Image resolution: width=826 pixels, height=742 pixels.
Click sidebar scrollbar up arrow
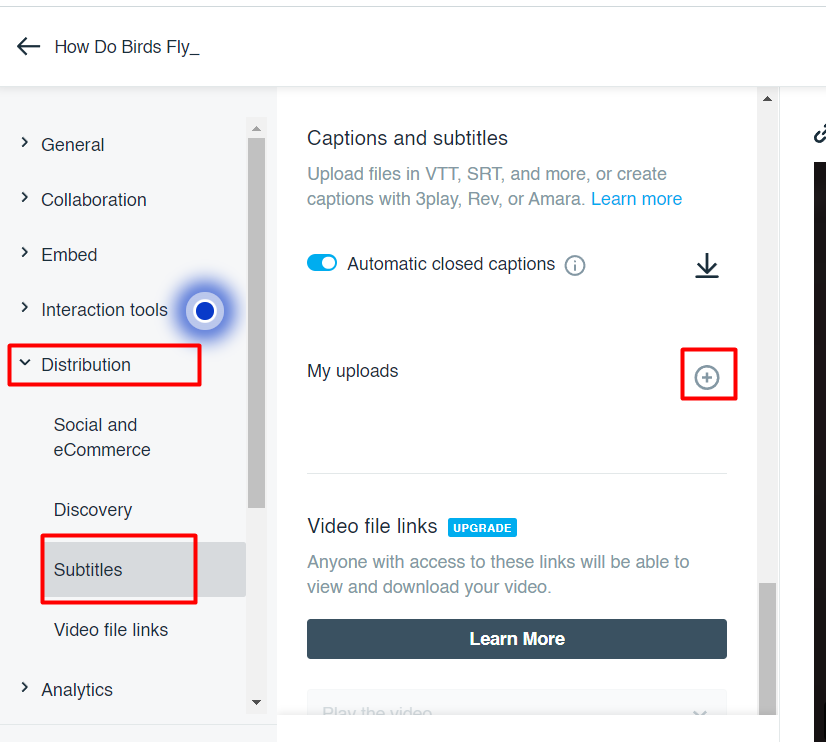coord(257,128)
